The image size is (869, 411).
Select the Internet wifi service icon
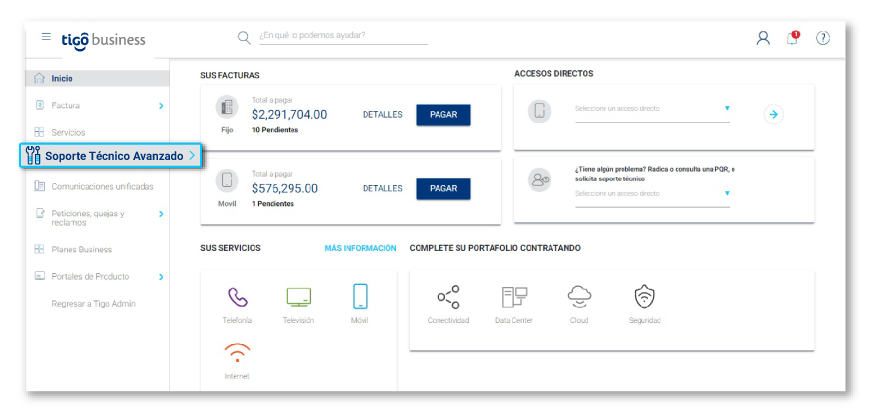[x=237, y=352]
